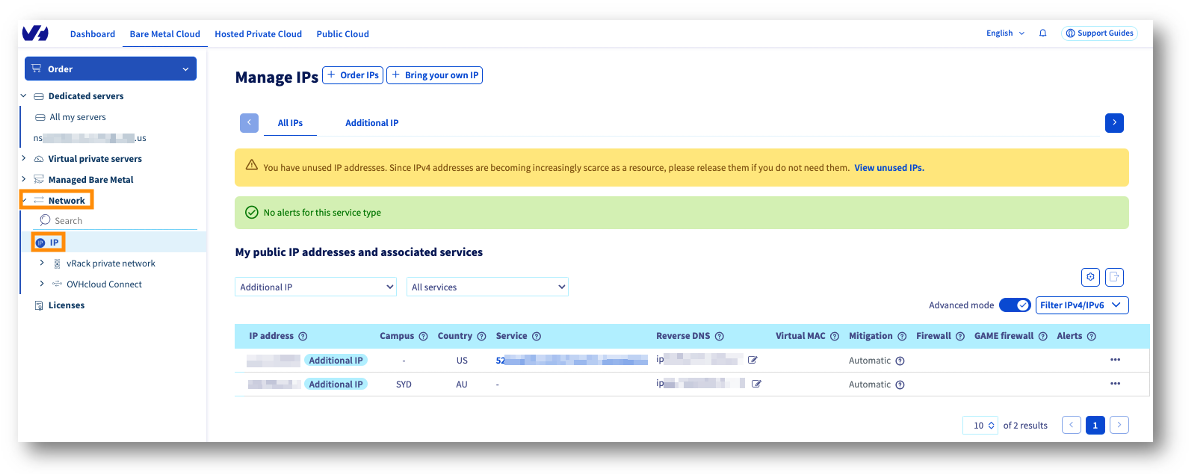The image size is (1189, 474).
Task: Open the English language selector
Action: point(1005,33)
